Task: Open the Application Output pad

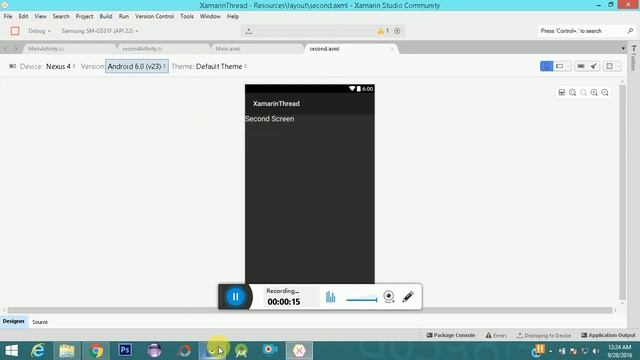Action: tap(608, 335)
